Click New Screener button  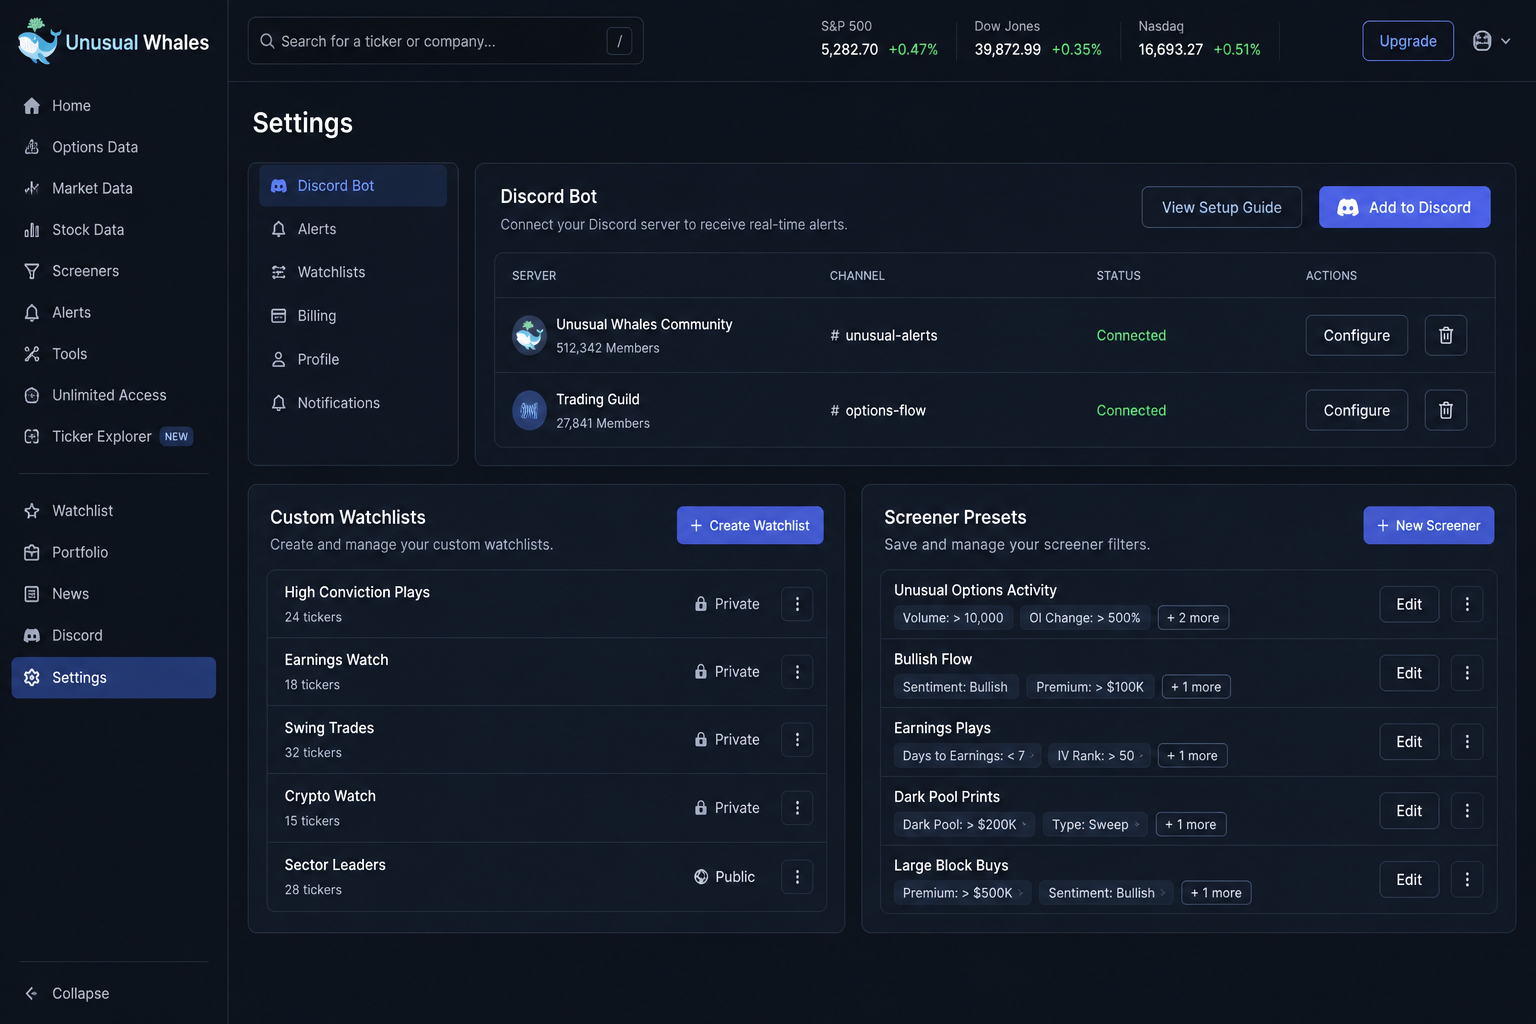(x=1428, y=525)
